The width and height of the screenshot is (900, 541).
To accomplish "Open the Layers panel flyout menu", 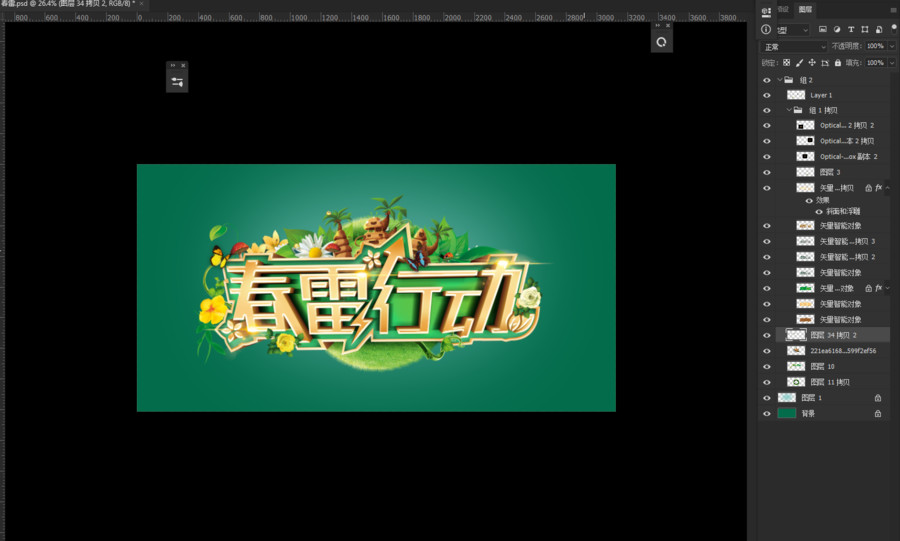I will (893, 10).
